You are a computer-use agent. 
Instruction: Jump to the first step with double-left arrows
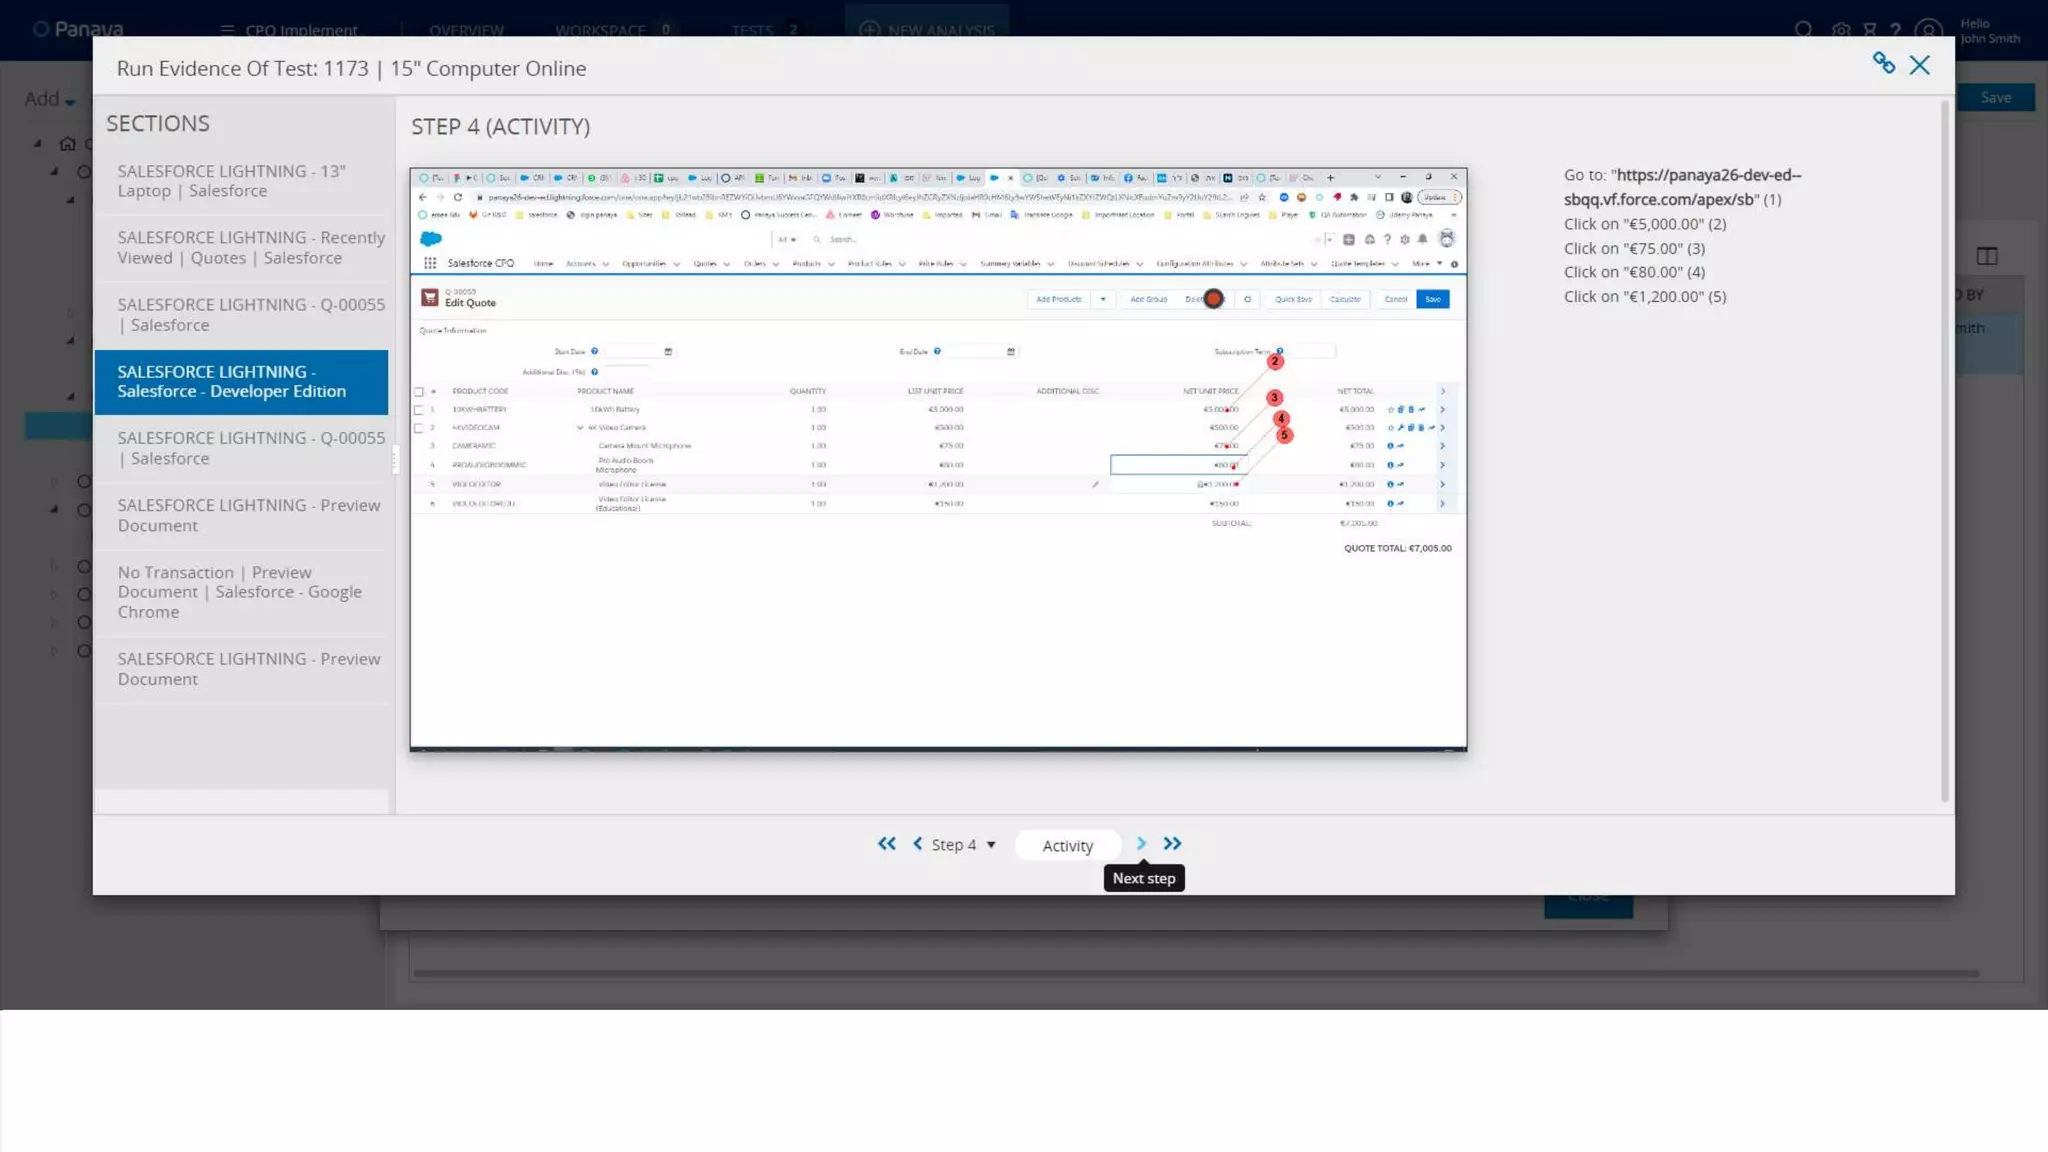coord(886,844)
